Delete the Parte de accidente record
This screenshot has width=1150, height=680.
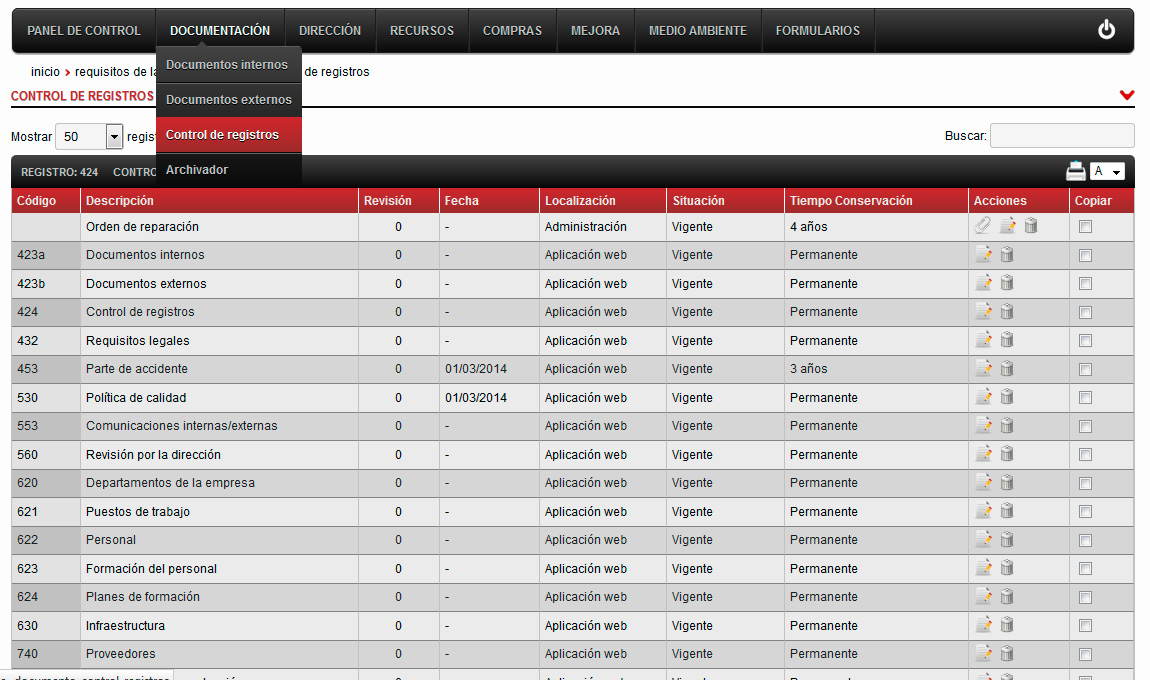(x=1007, y=368)
